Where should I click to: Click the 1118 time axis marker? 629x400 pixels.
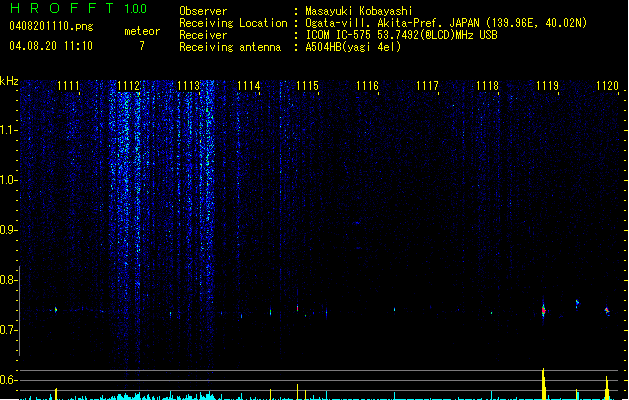tap(487, 86)
